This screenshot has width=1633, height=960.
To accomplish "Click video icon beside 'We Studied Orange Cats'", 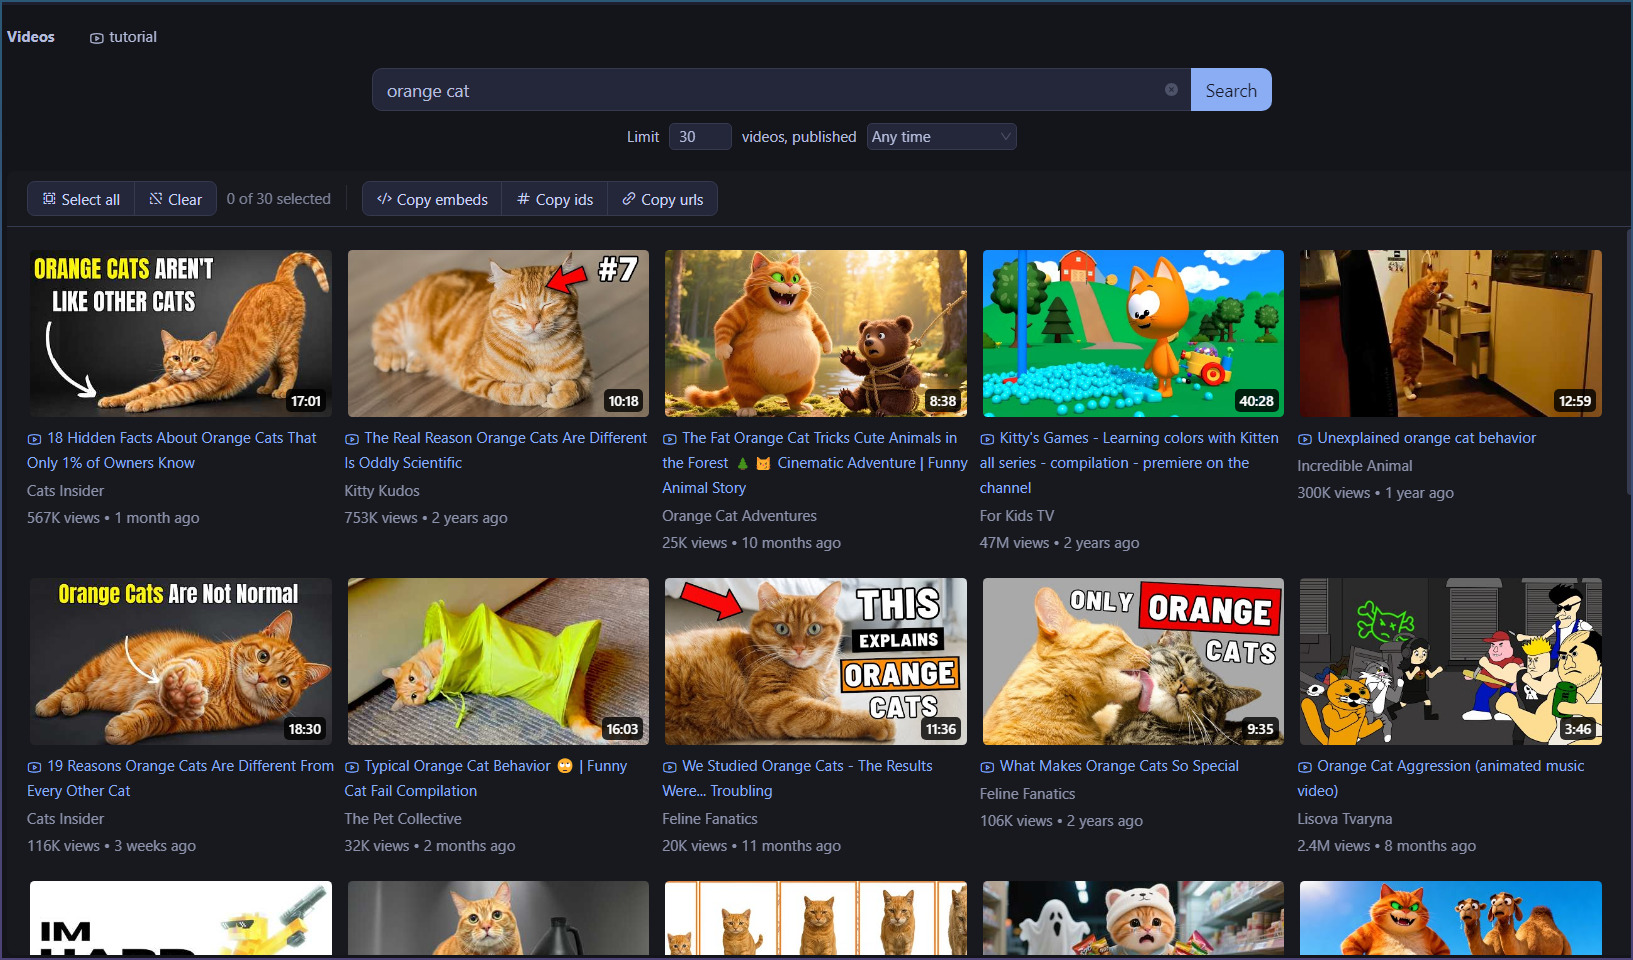I will coord(670,767).
